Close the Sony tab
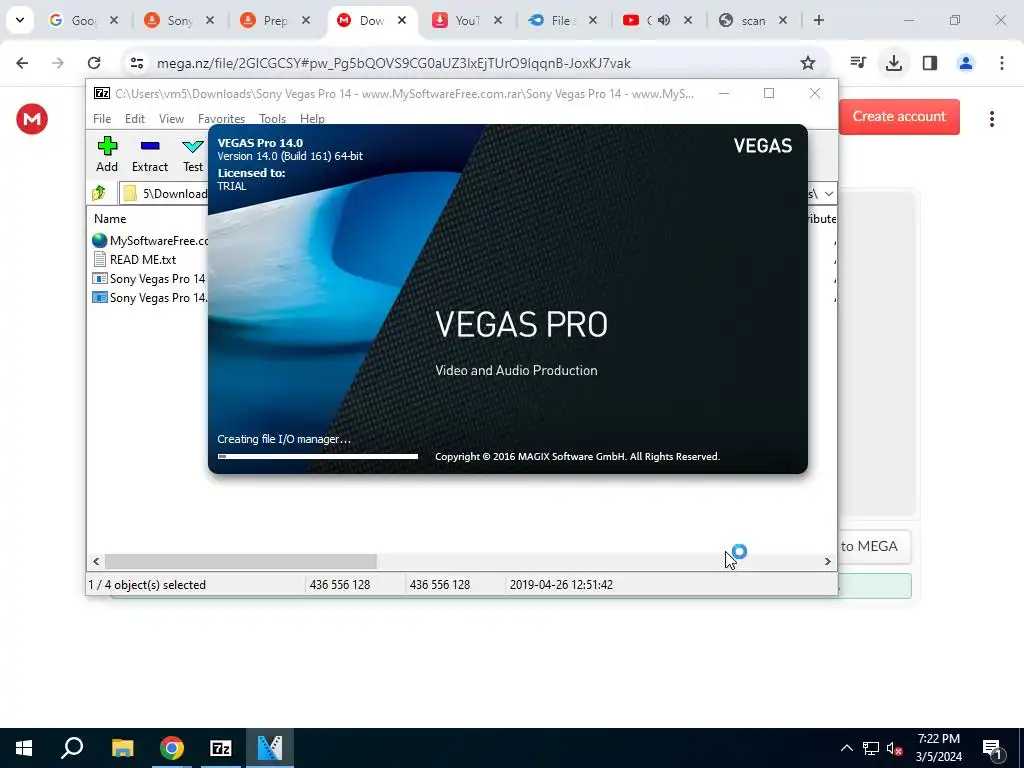Image resolution: width=1024 pixels, height=768 pixels. coord(210,21)
